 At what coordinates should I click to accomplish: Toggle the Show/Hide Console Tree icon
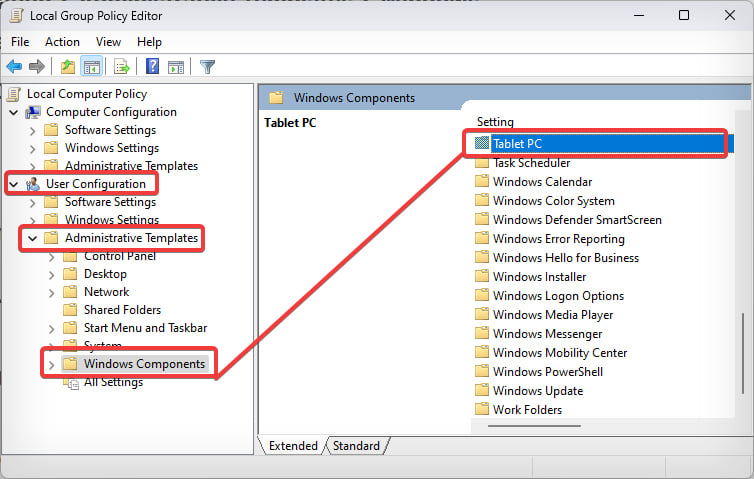click(x=91, y=67)
